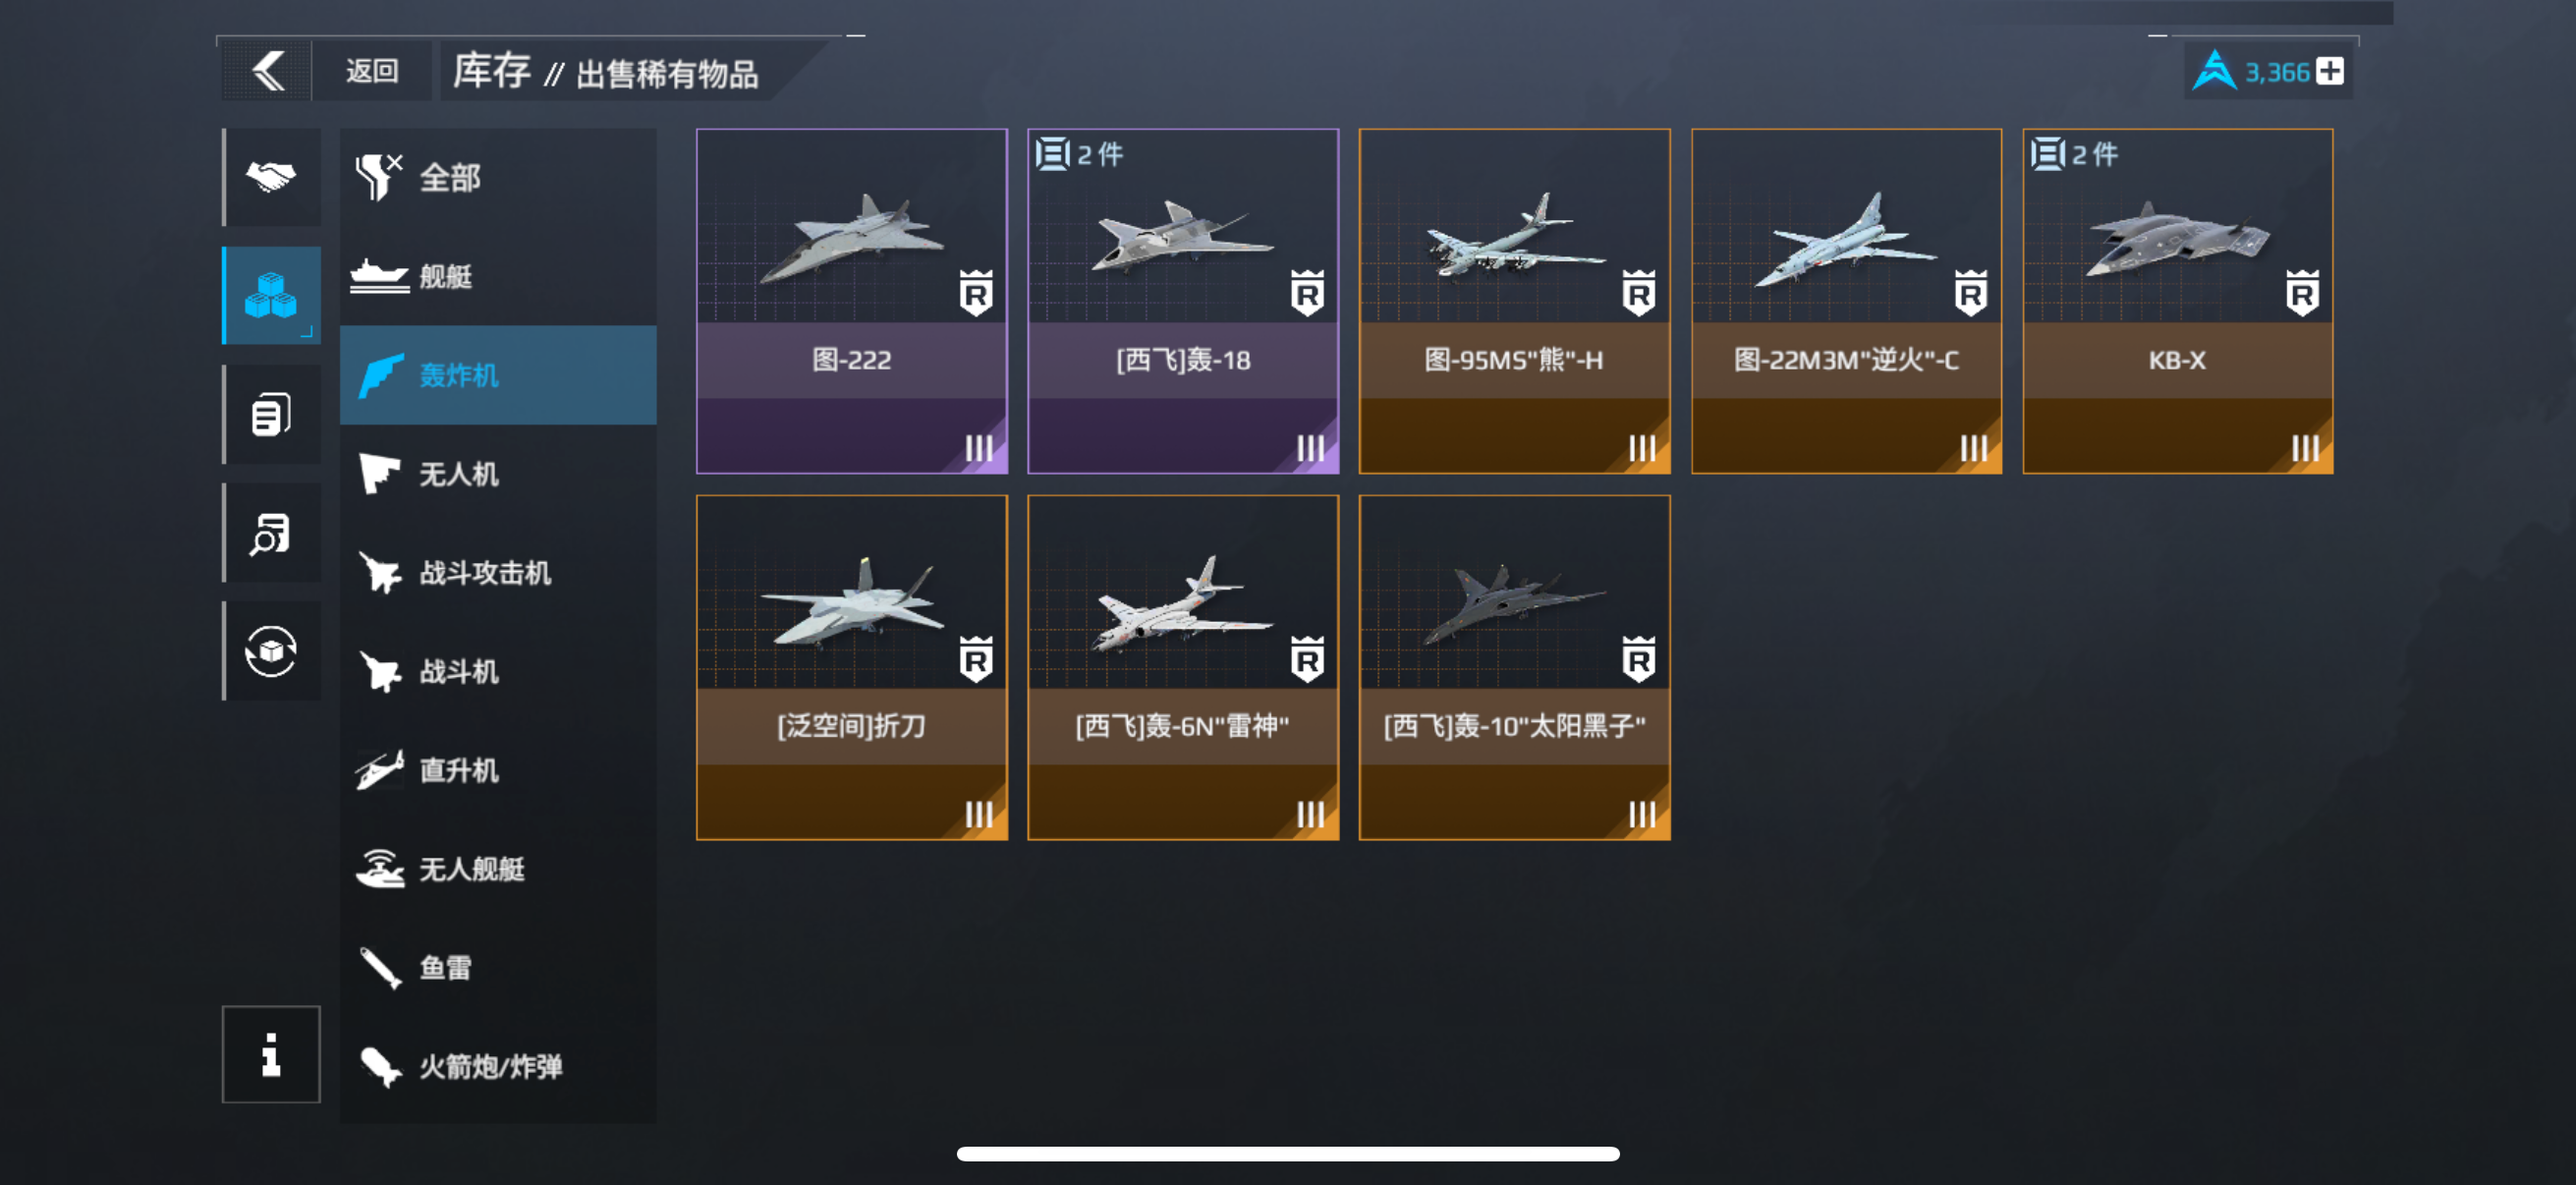Choose the [泛空间]折刀 item card

pos(852,667)
